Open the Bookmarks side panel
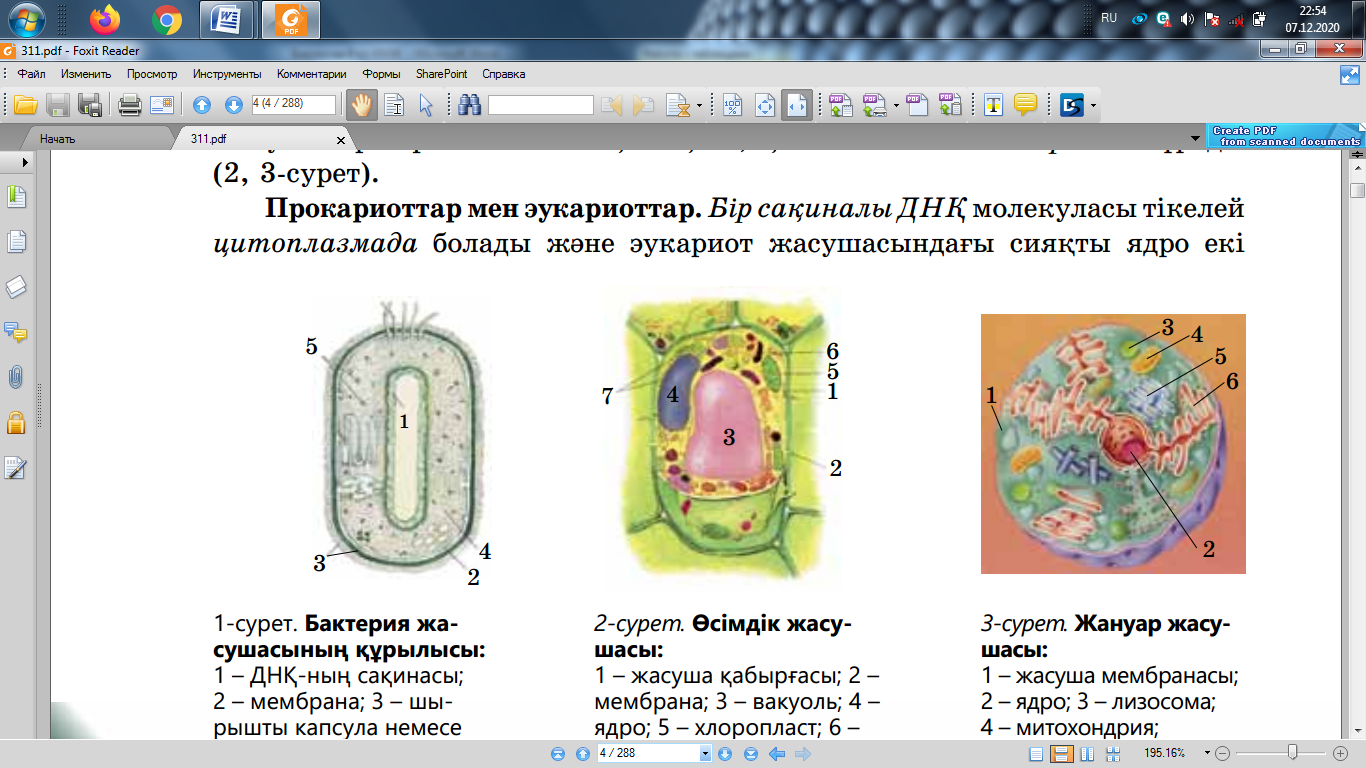1366x768 pixels. (x=16, y=197)
